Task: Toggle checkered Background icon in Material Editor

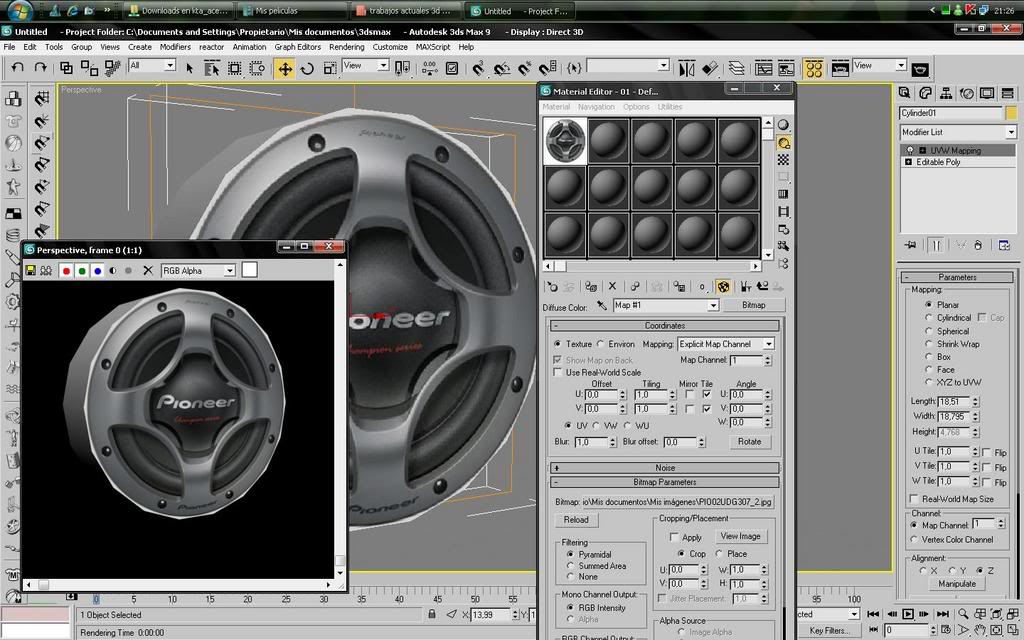Action: coord(783,160)
